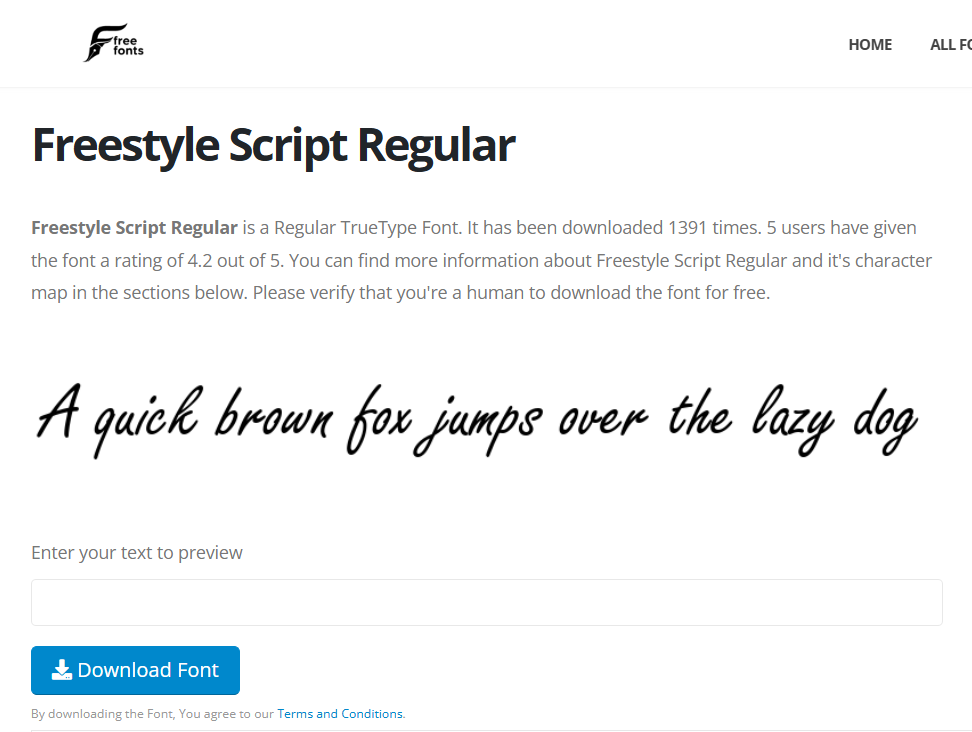This screenshot has width=972, height=732.
Task: Focus the preview text input field
Action: click(486, 603)
